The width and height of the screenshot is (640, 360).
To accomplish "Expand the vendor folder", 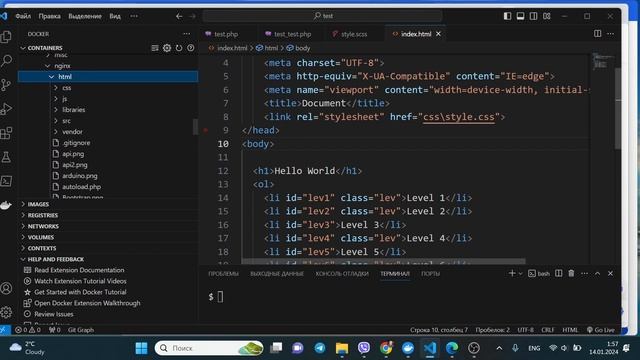I will click(x=56, y=132).
